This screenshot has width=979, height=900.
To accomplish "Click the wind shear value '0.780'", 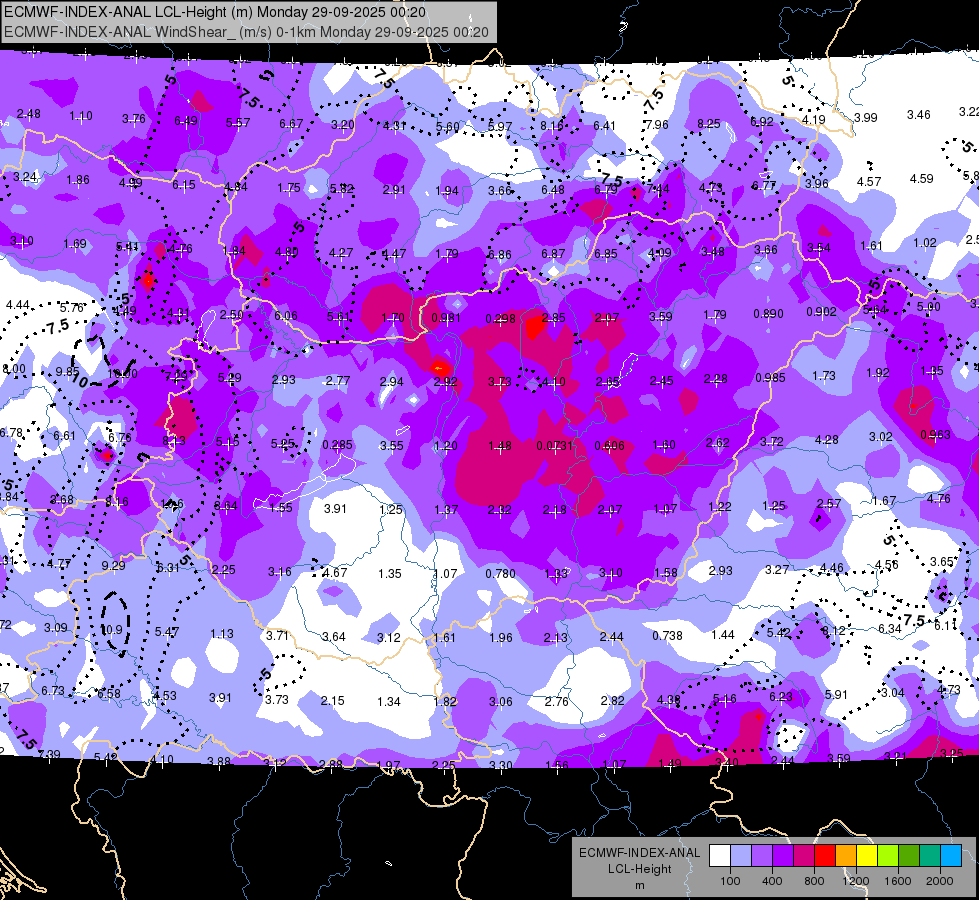I will 501,573.
